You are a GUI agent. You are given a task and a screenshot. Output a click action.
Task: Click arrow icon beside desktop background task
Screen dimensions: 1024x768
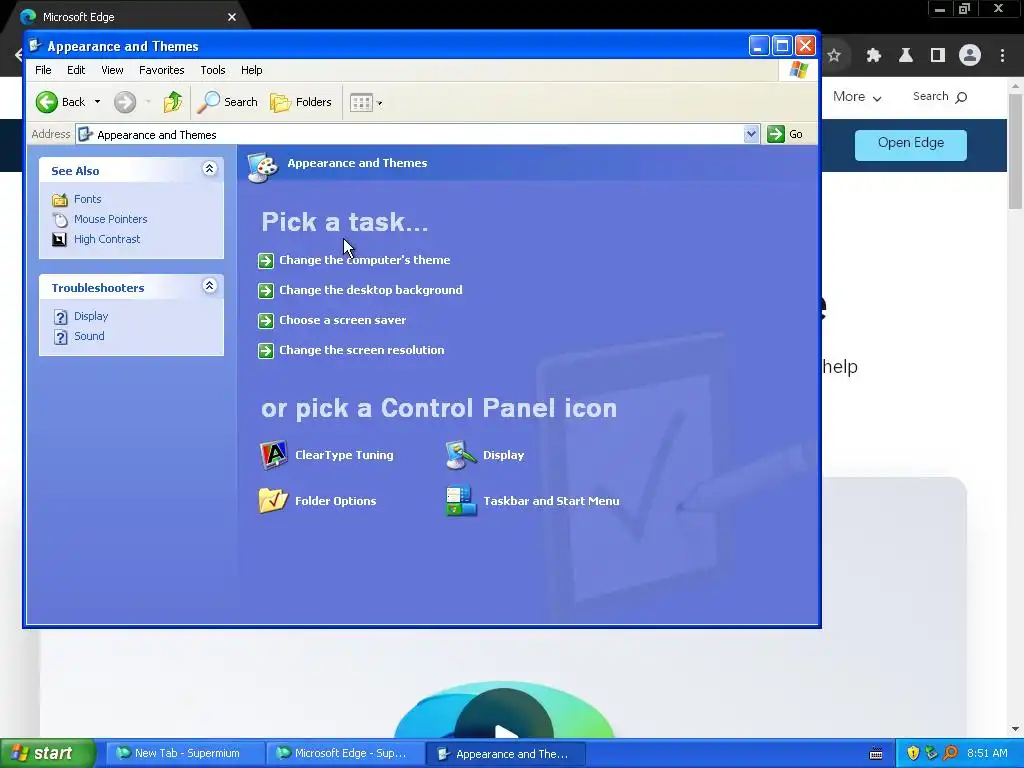coord(266,291)
